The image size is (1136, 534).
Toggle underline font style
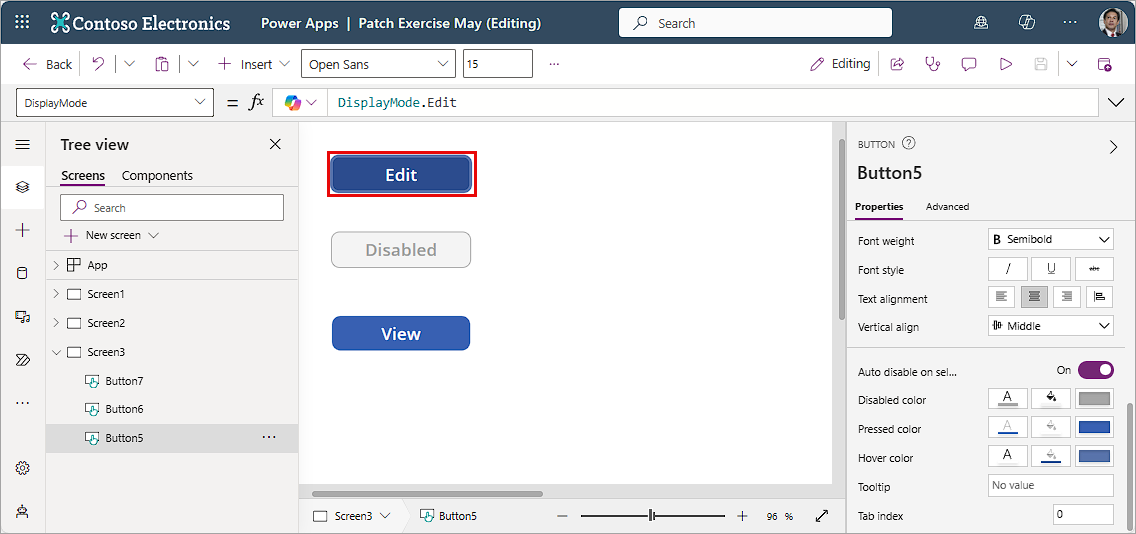(1051, 269)
